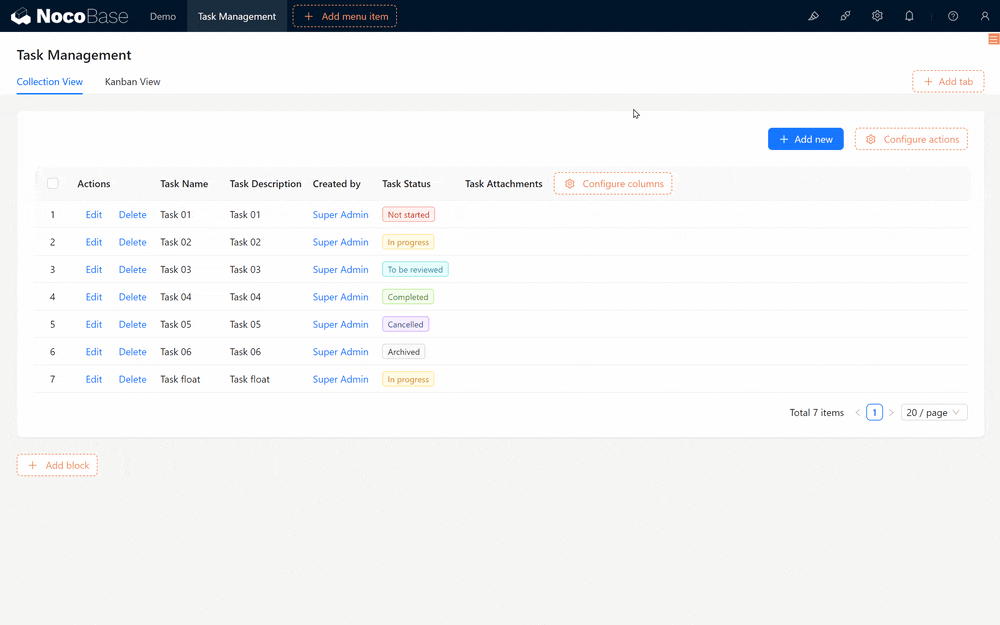Edit the Task 05 row
The height and width of the screenshot is (625, 1000).
94,325
